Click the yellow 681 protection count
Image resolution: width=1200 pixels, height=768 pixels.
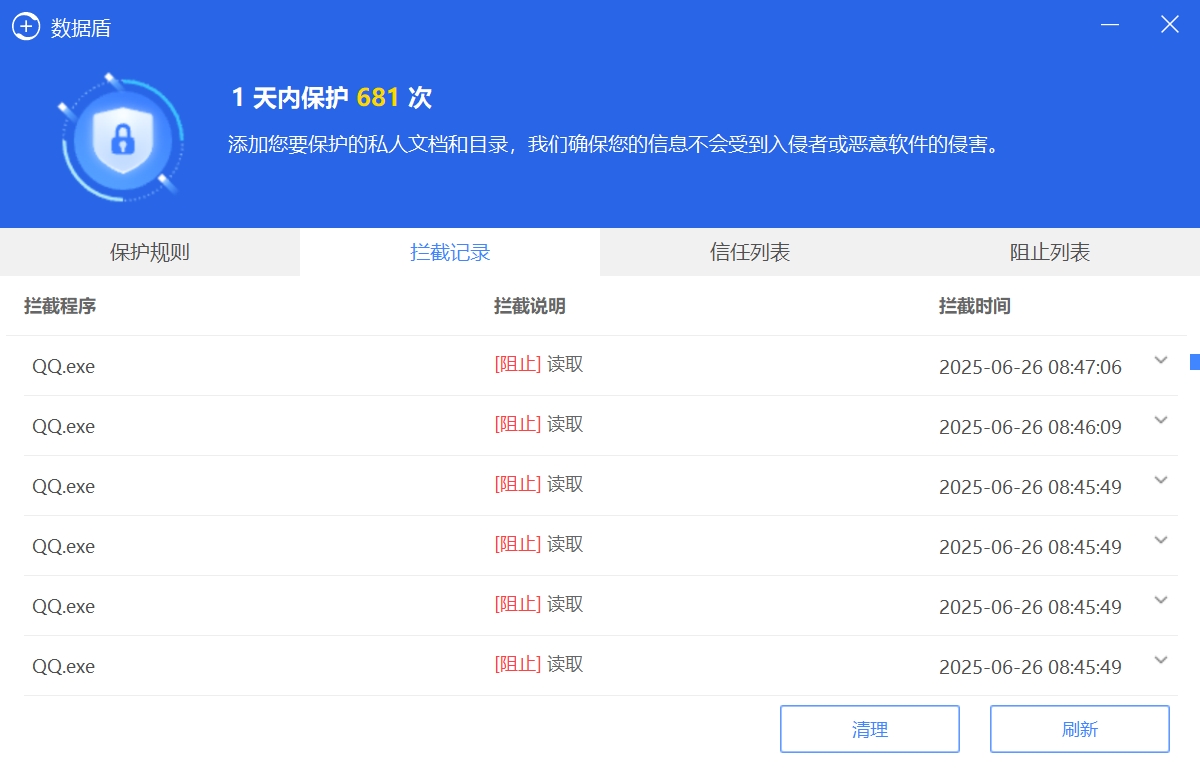[x=378, y=97]
